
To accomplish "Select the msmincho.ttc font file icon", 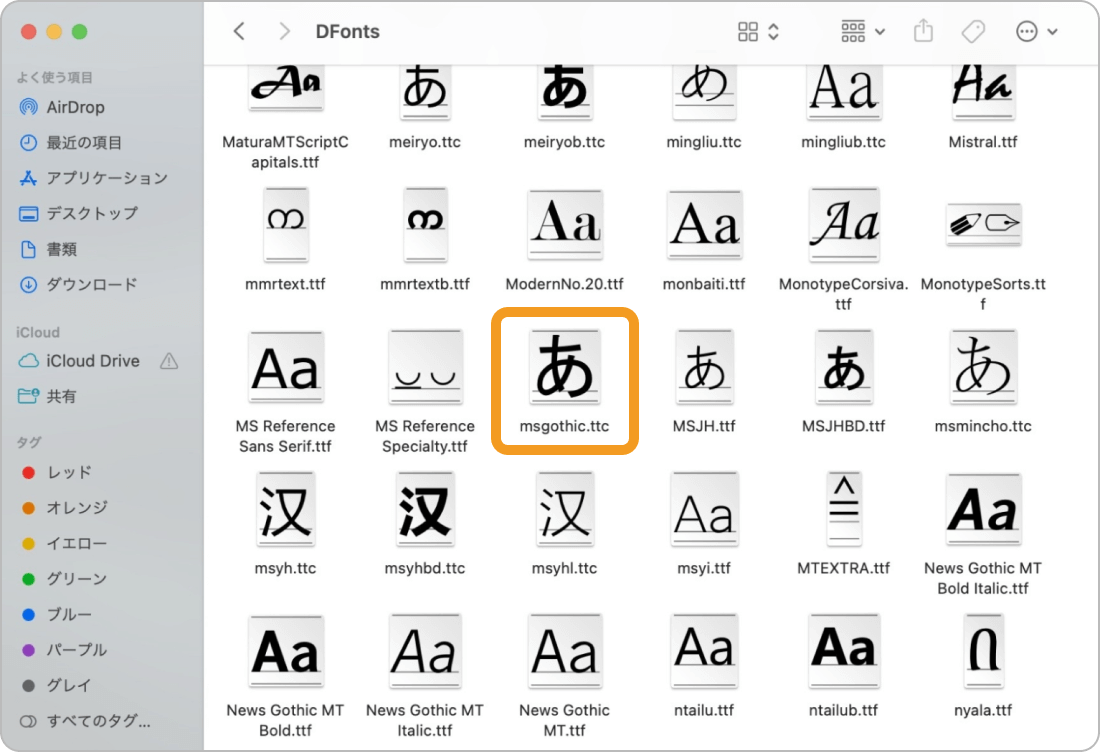I will 983,367.
